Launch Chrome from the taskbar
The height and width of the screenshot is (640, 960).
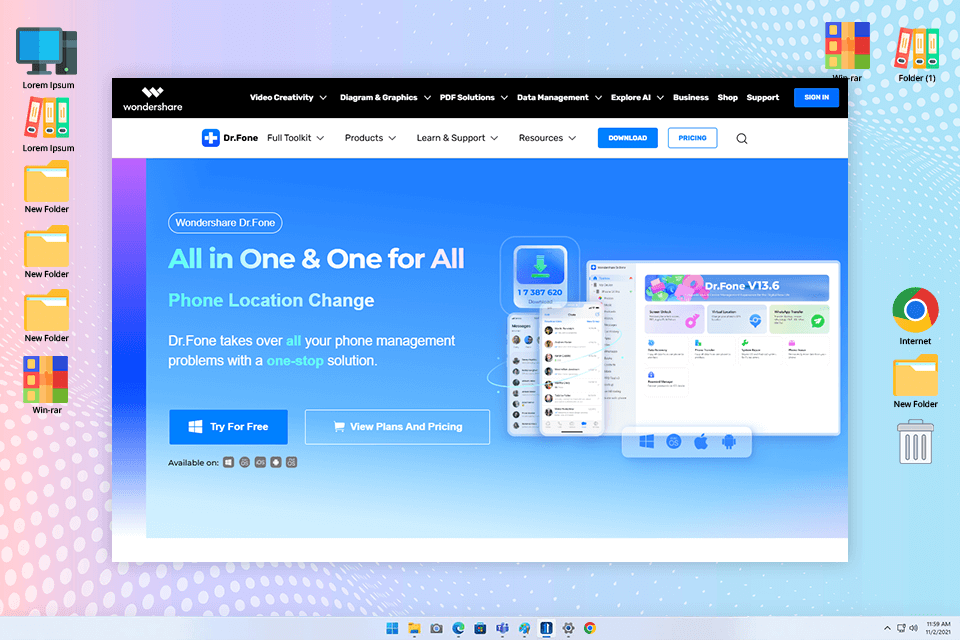click(590, 628)
